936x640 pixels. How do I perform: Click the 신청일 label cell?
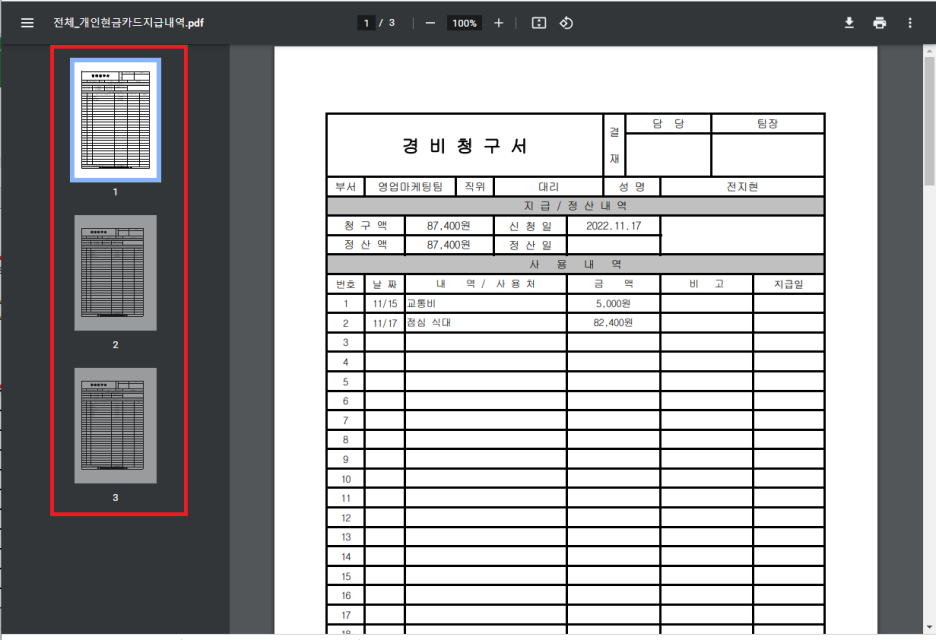click(530, 226)
